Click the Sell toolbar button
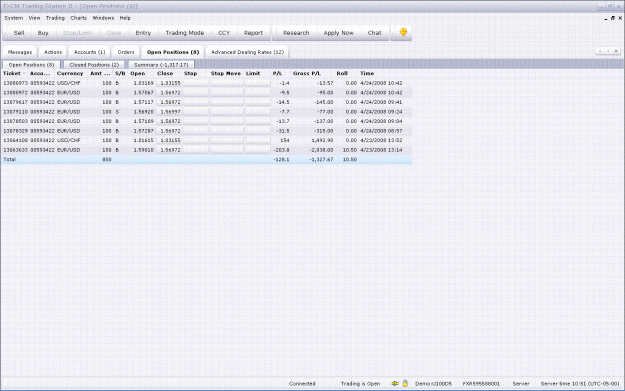This screenshot has width=625, height=391. point(19,33)
